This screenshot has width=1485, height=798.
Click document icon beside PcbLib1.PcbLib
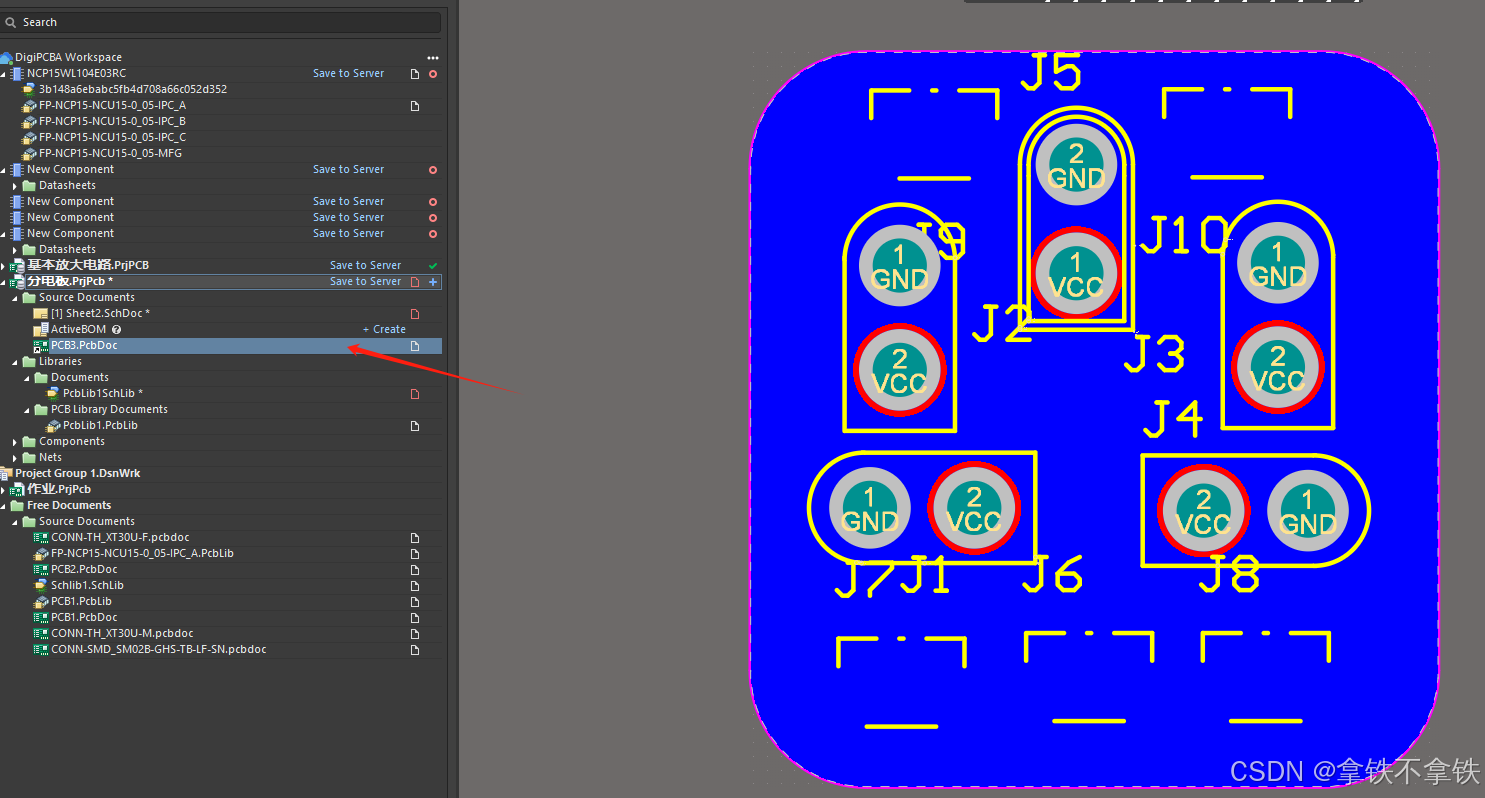point(415,426)
